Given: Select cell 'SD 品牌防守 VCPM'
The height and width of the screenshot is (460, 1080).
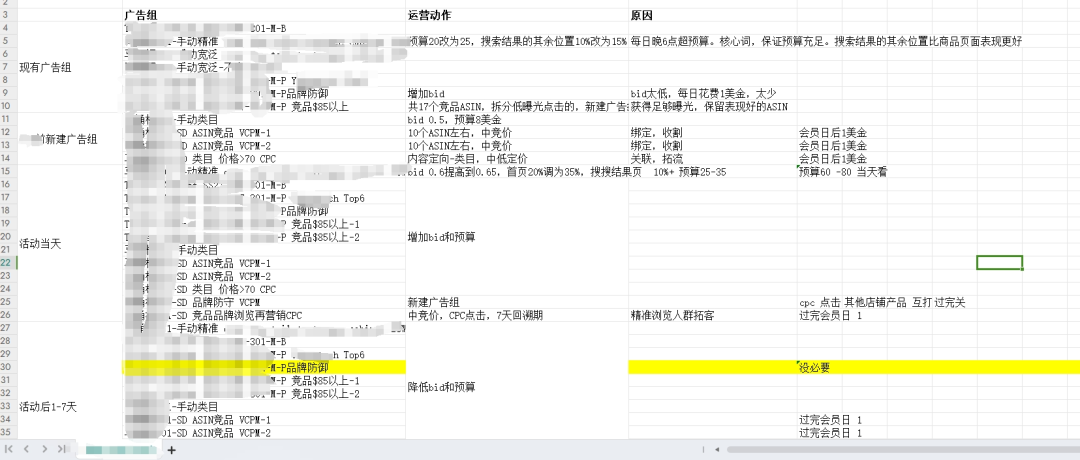Looking at the screenshot, I should [264, 302].
